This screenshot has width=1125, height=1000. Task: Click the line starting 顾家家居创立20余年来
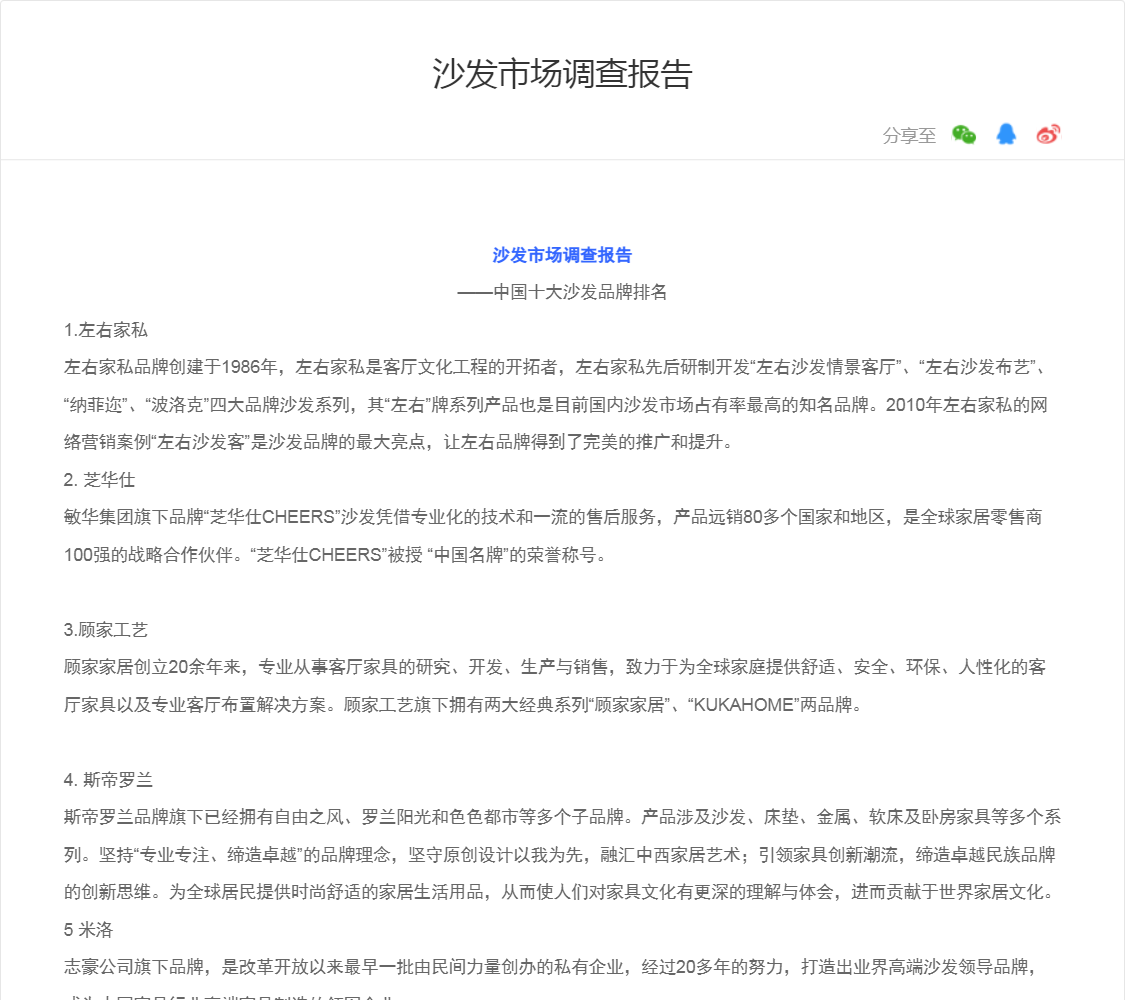(555, 667)
